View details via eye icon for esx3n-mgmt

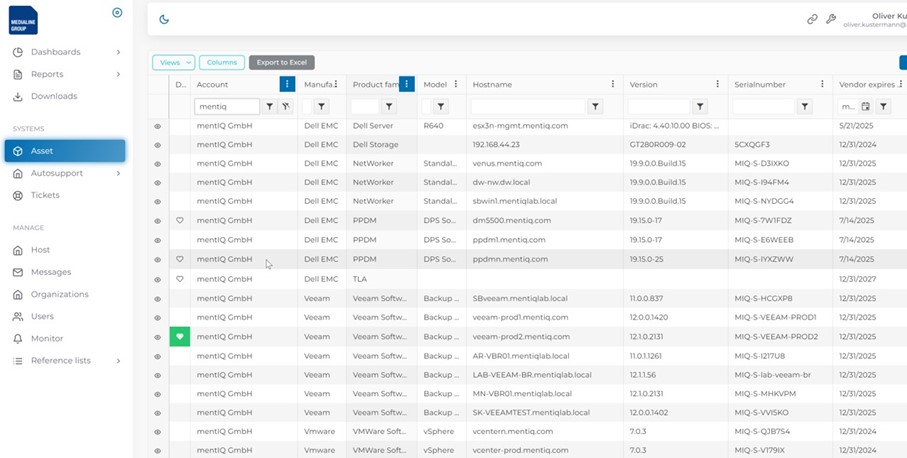click(x=158, y=126)
